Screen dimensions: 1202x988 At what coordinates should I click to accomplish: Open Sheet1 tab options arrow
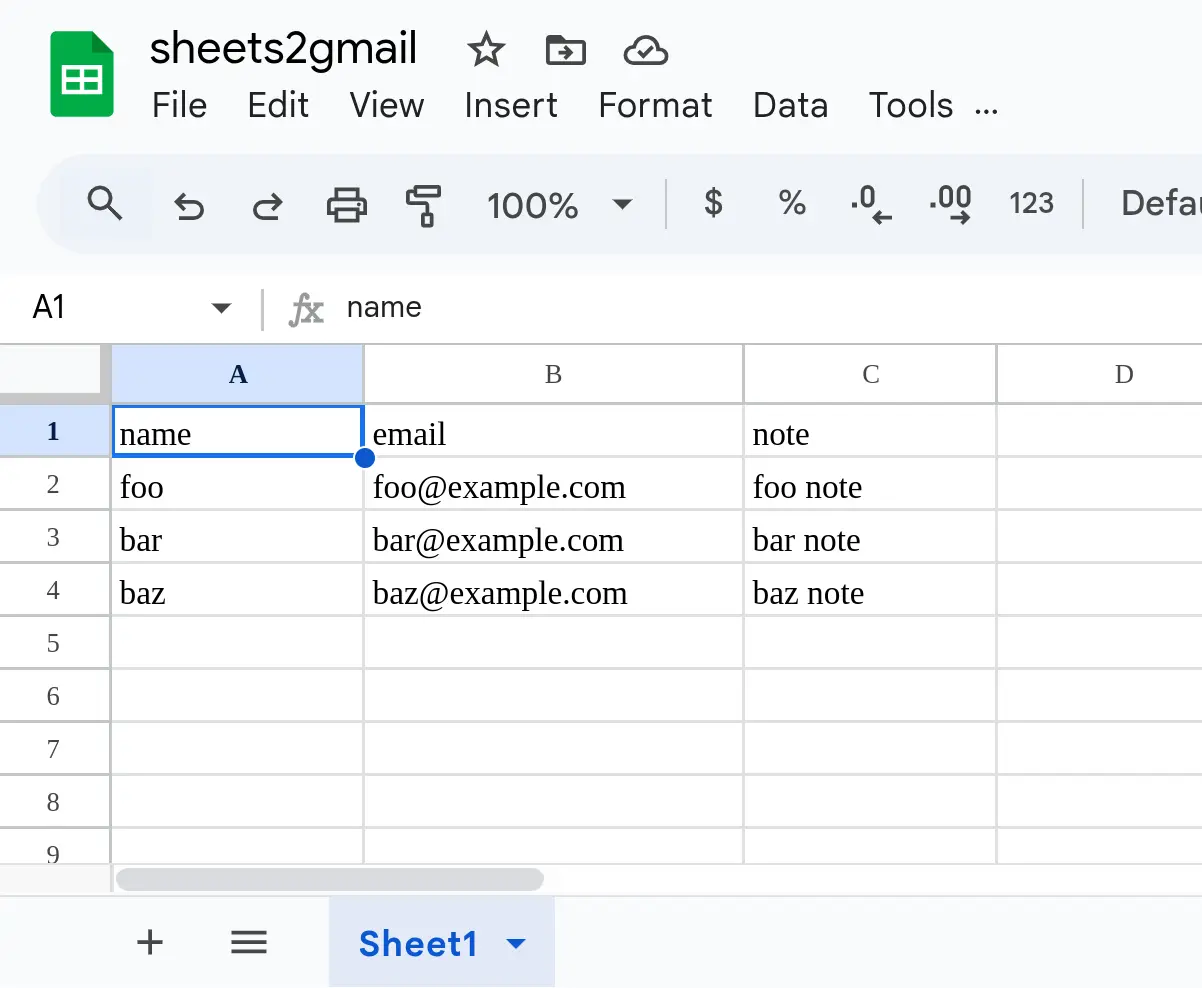[x=517, y=943]
